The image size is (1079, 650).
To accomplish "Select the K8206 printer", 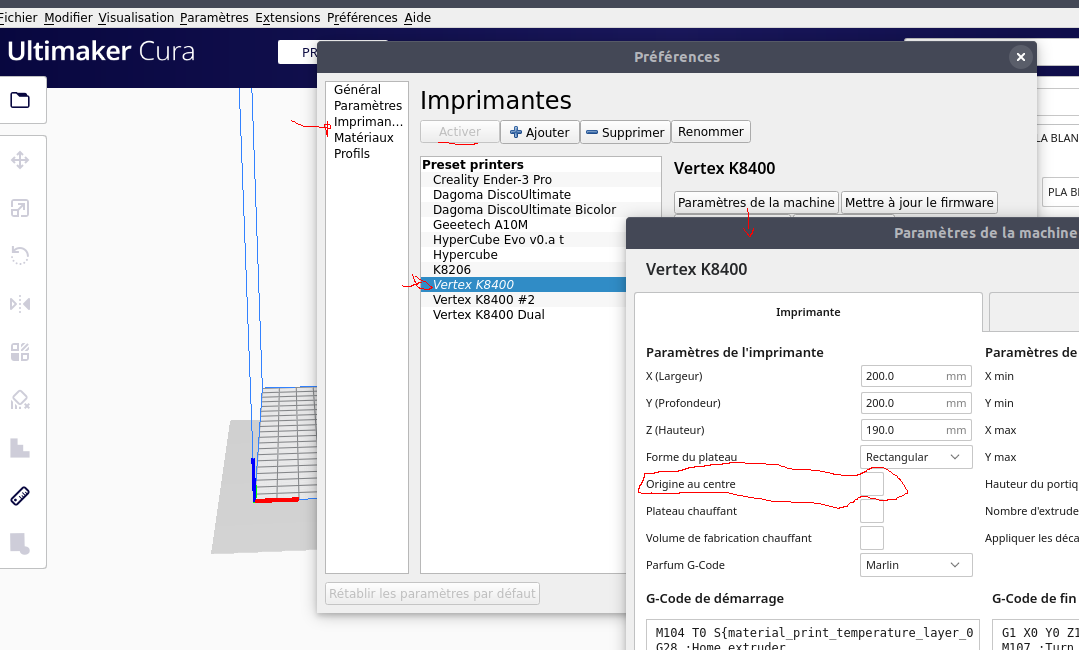I will tap(524, 270).
